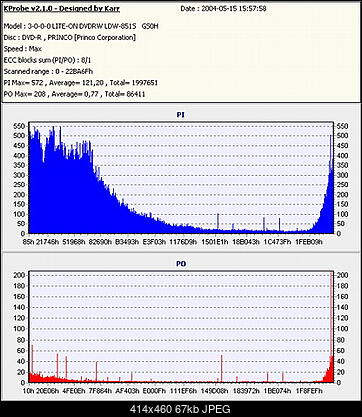The image size is (362, 417).
Task: Select the 'PI Max= 572' statistics line
Action: [81, 82]
